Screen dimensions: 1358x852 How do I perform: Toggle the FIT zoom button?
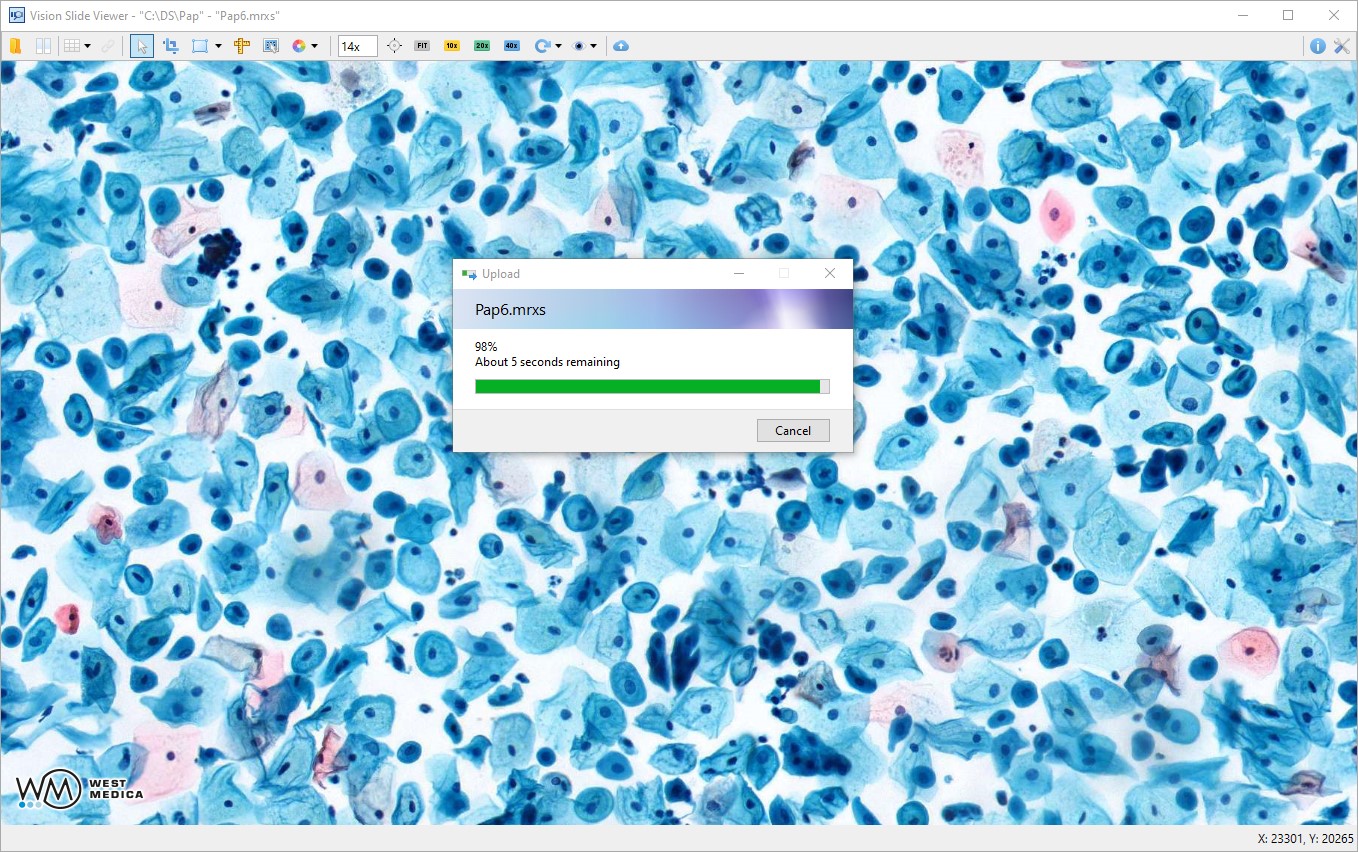422,46
